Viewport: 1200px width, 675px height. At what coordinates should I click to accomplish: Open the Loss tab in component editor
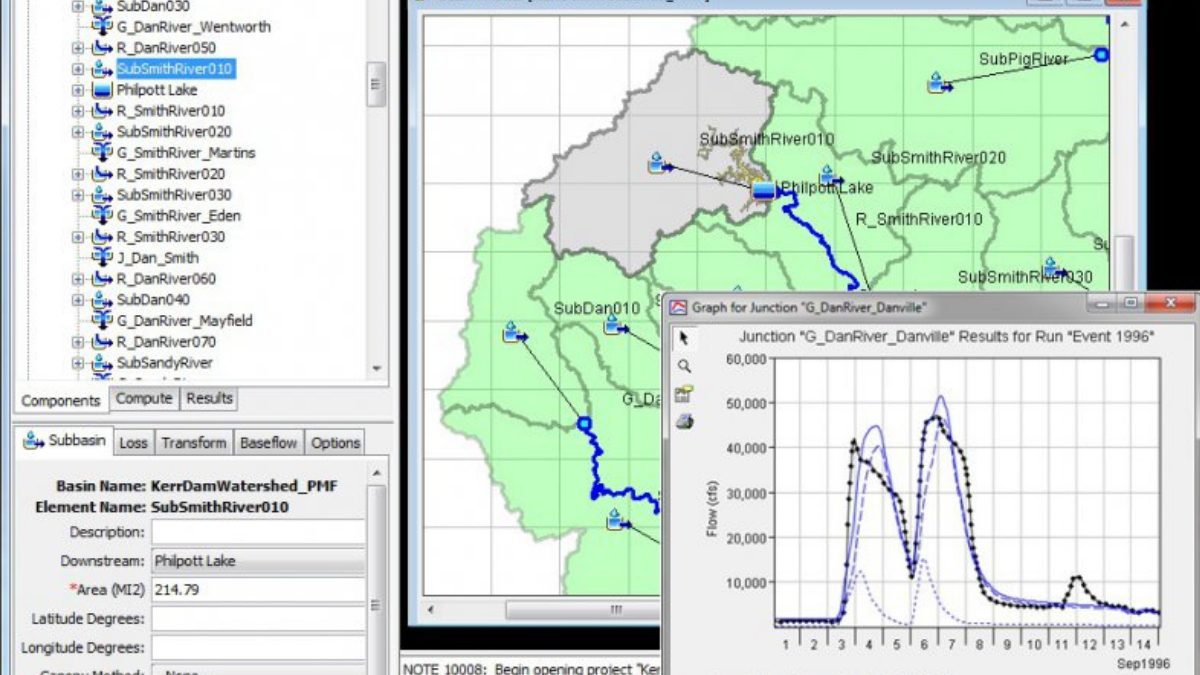click(x=133, y=442)
